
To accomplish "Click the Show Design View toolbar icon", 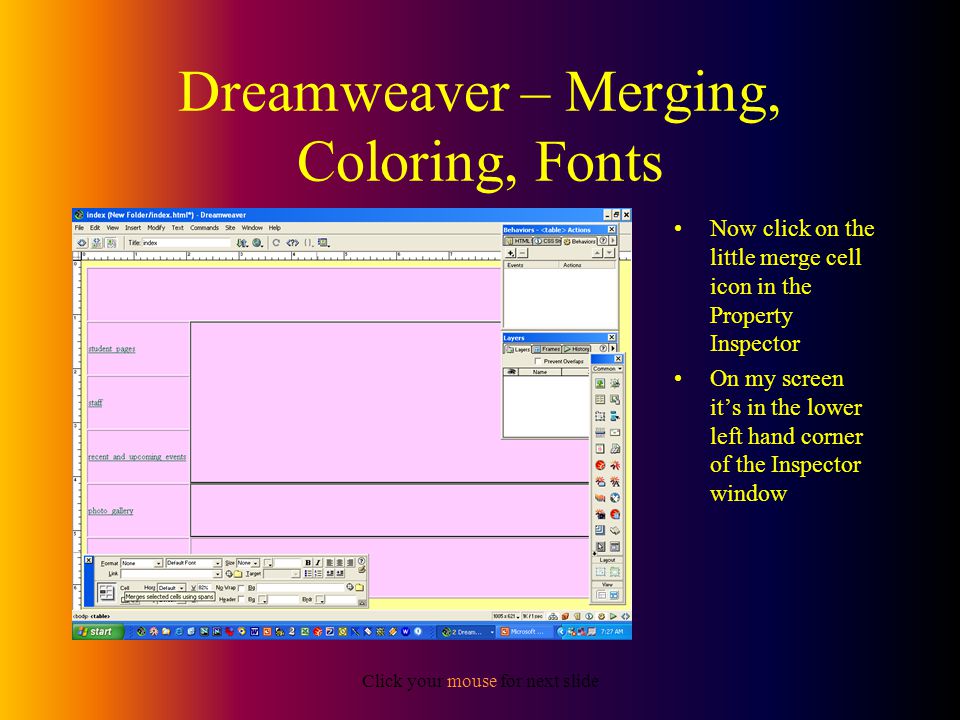I will 111,243.
